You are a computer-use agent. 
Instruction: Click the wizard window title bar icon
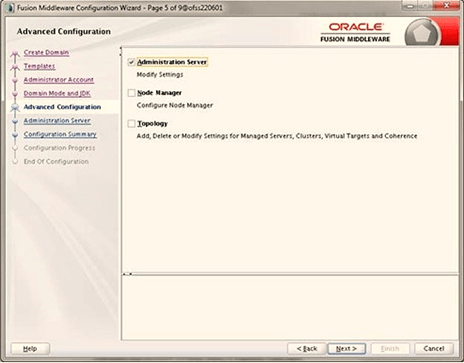(10, 8)
